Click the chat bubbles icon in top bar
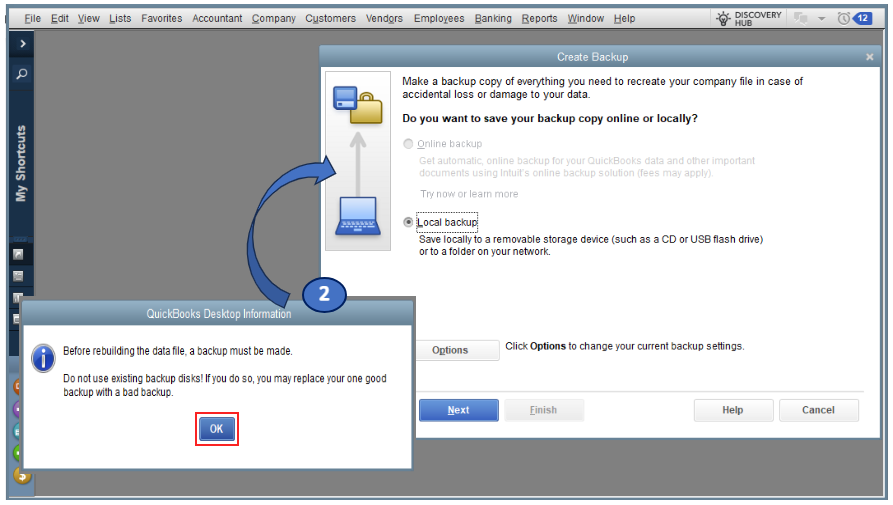The image size is (893, 505). pos(801,19)
